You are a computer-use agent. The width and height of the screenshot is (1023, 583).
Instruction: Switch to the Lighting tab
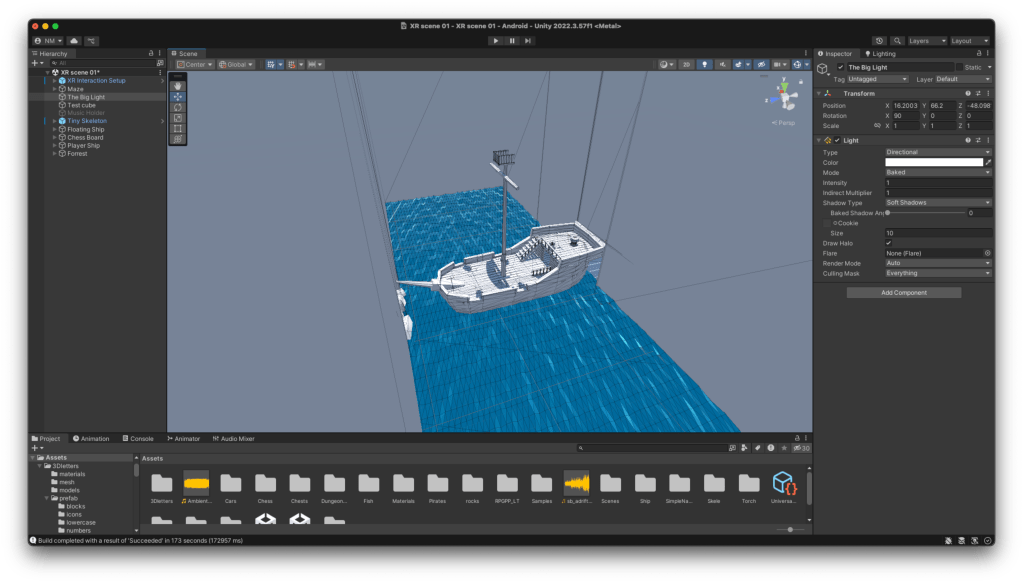(x=880, y=53)
